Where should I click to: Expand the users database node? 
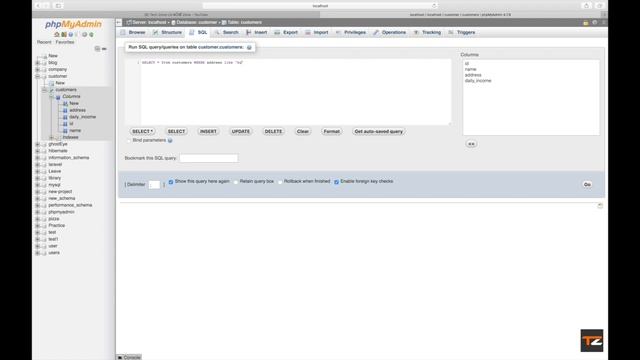coord(38,253)
